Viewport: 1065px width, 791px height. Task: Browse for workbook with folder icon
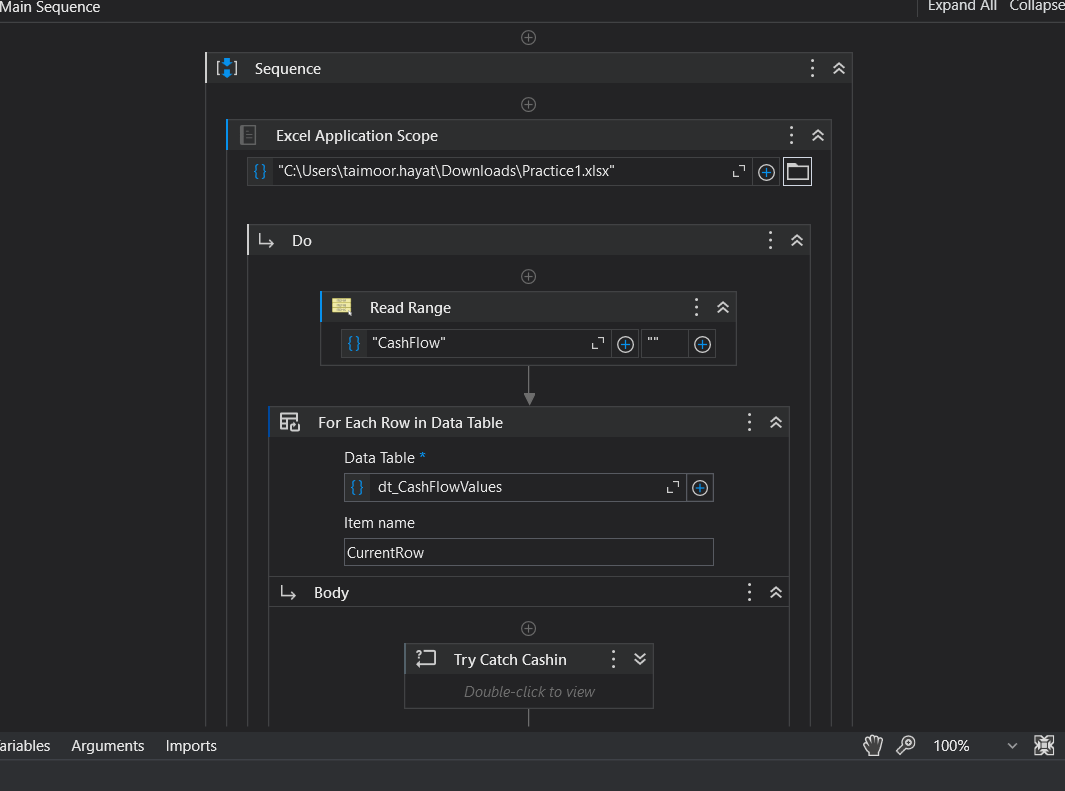coord(797,172)
